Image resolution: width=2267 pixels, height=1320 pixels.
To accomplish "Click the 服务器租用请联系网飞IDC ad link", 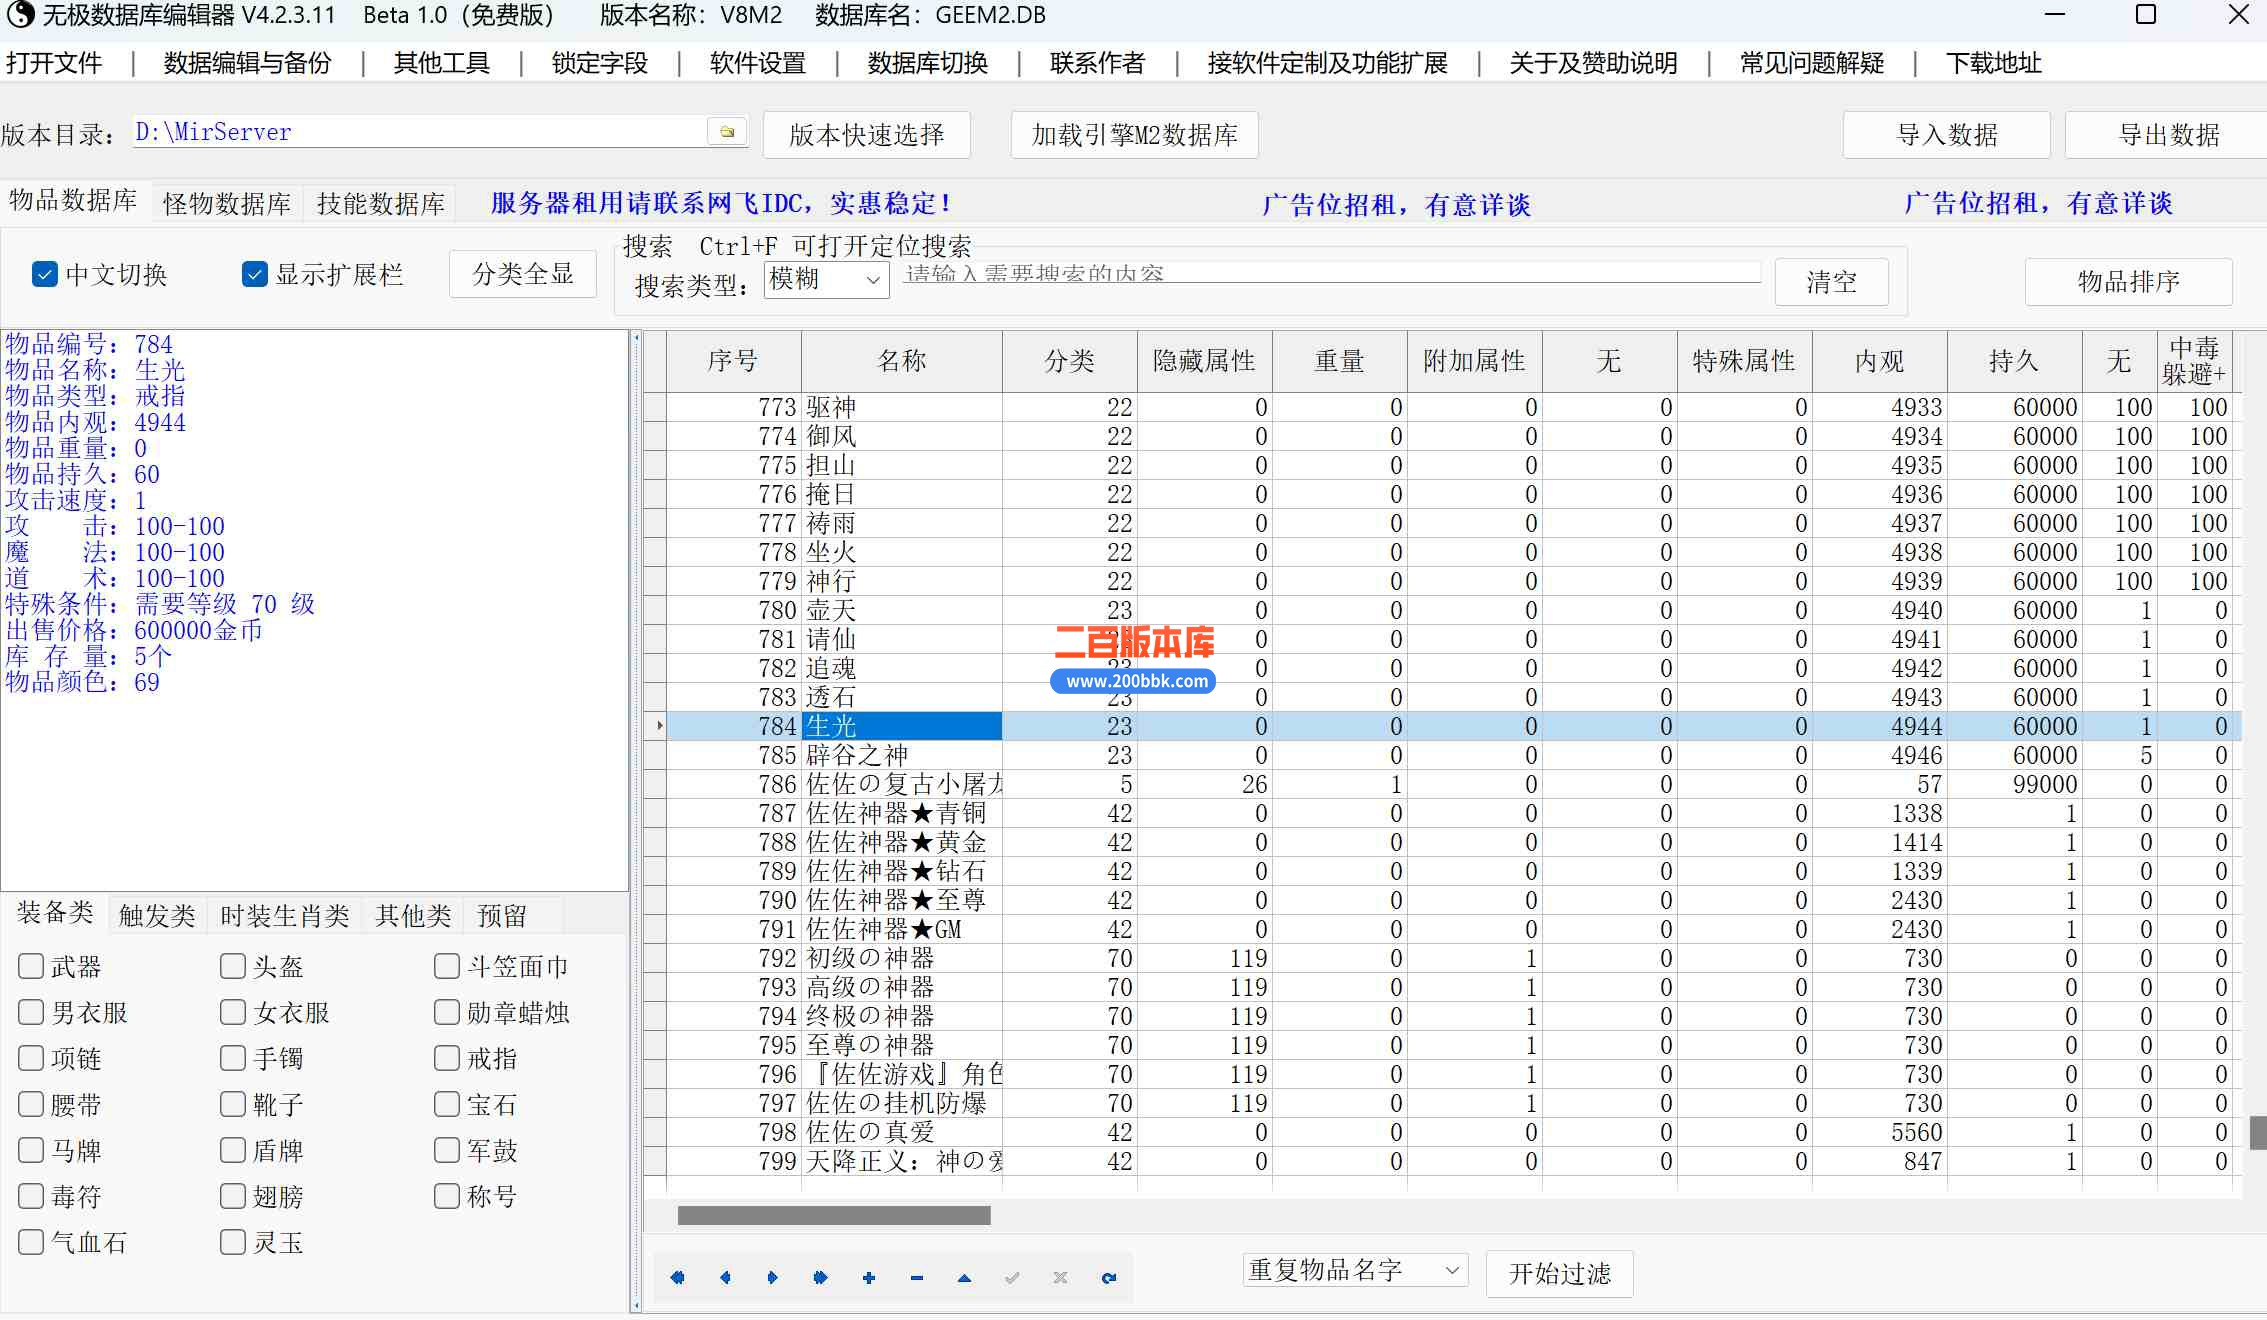I will 720,203.
